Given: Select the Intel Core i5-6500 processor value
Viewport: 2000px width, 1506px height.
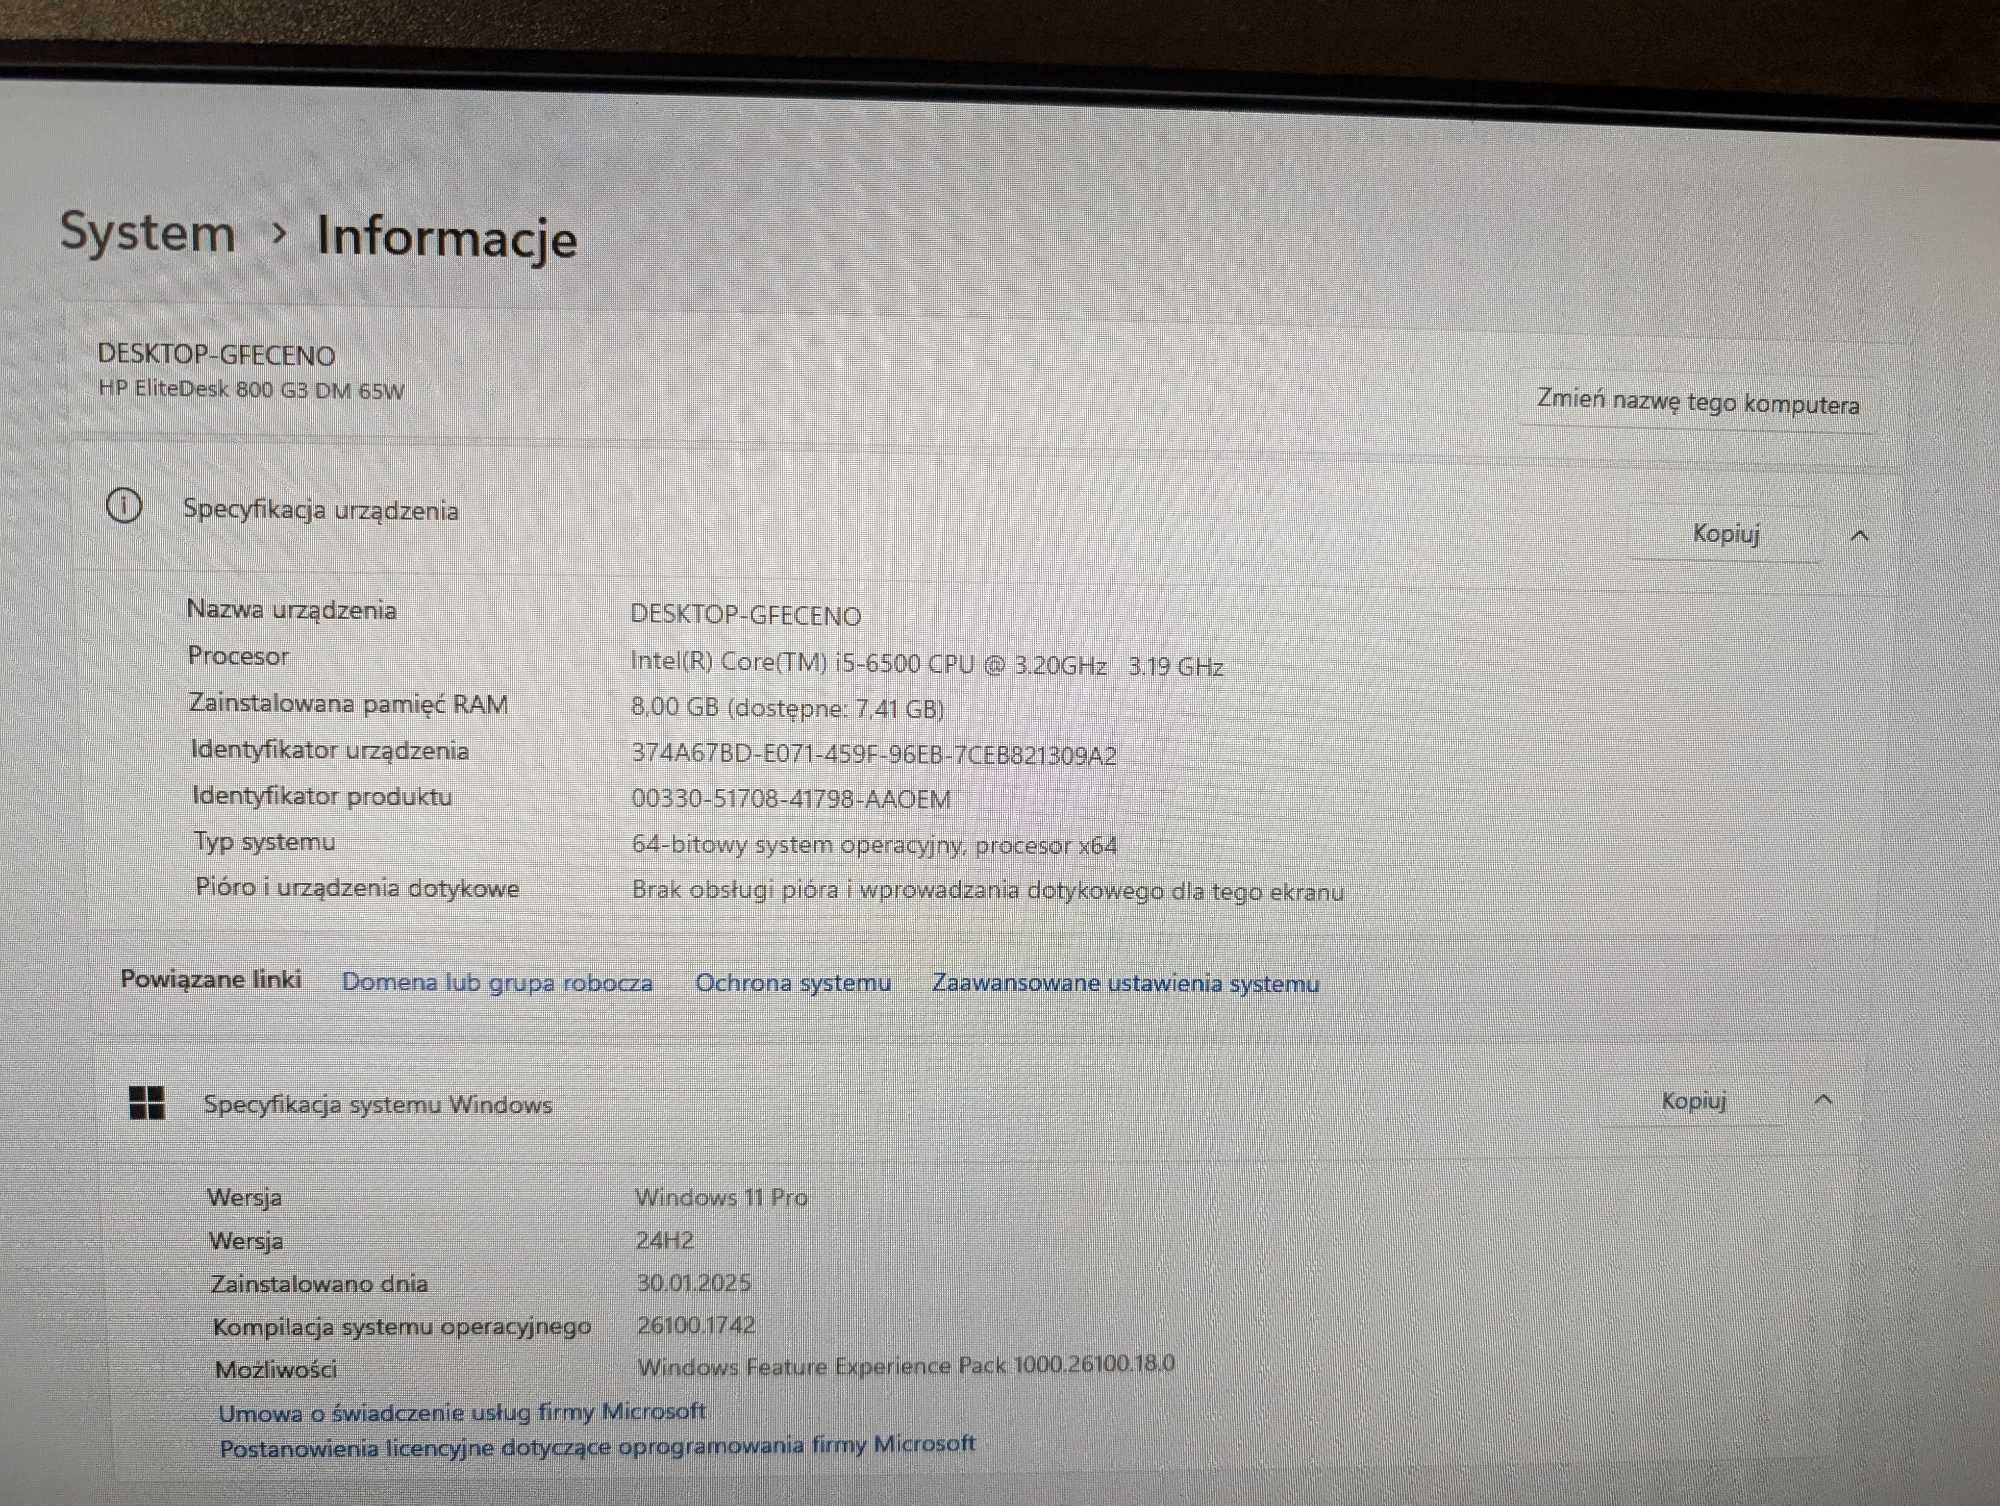Looking at the screenshot, I should tap(926, 664).
